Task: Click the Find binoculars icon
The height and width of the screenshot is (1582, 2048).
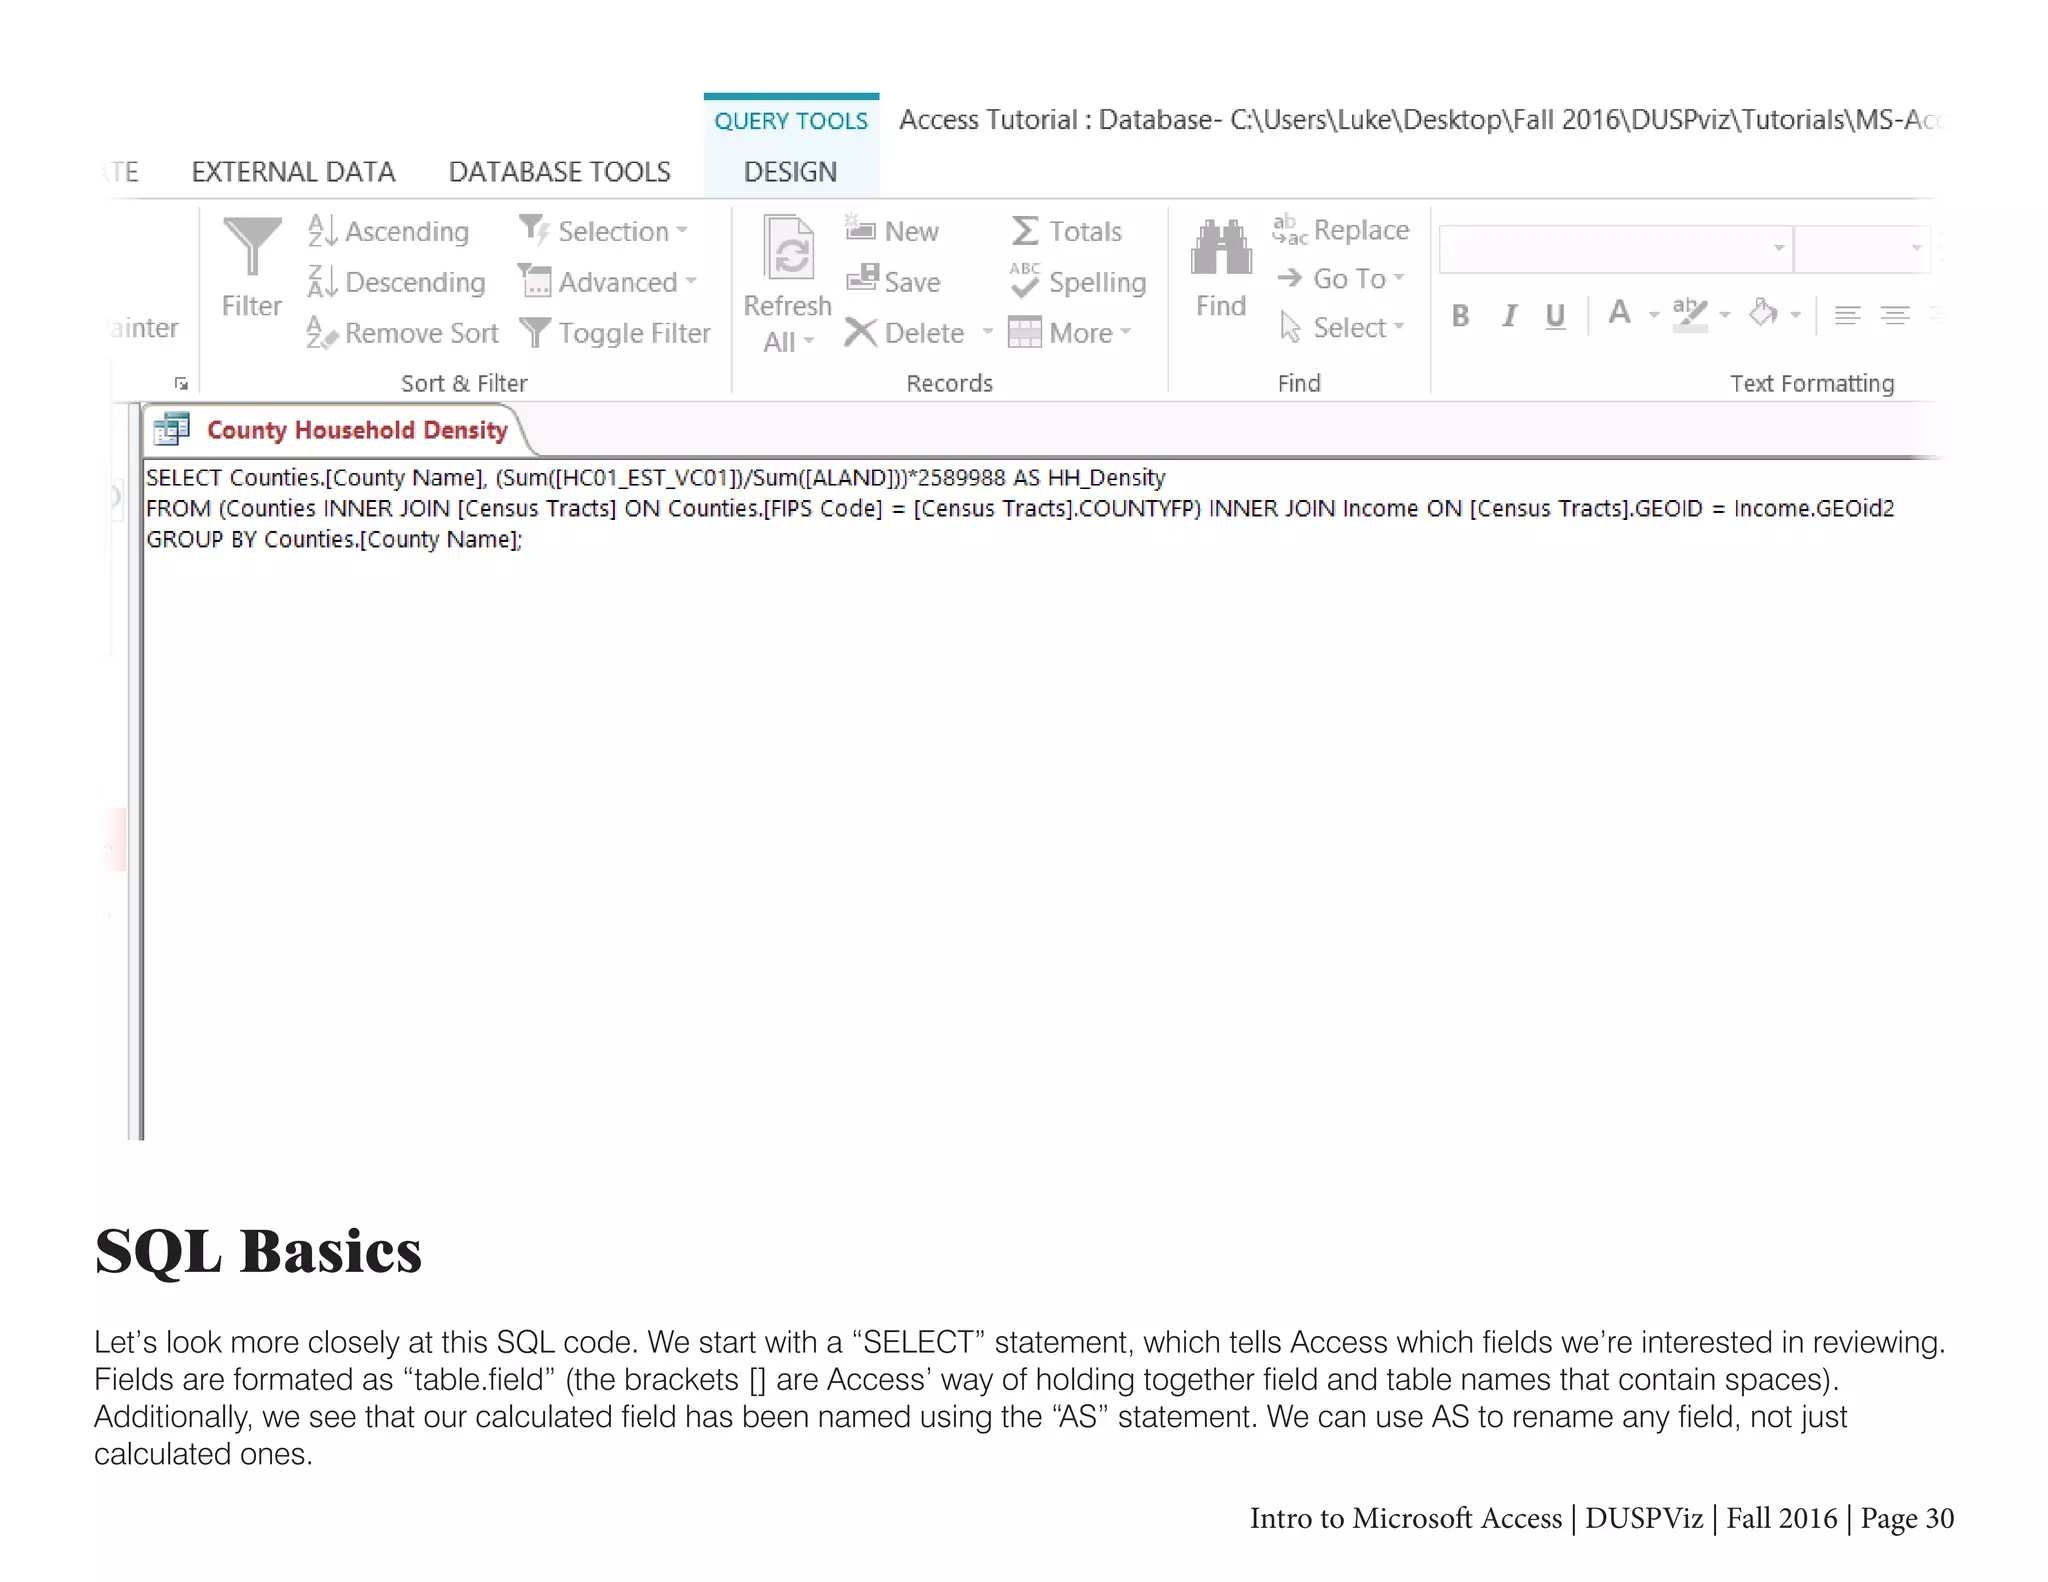Action: tap(1221, 247)
